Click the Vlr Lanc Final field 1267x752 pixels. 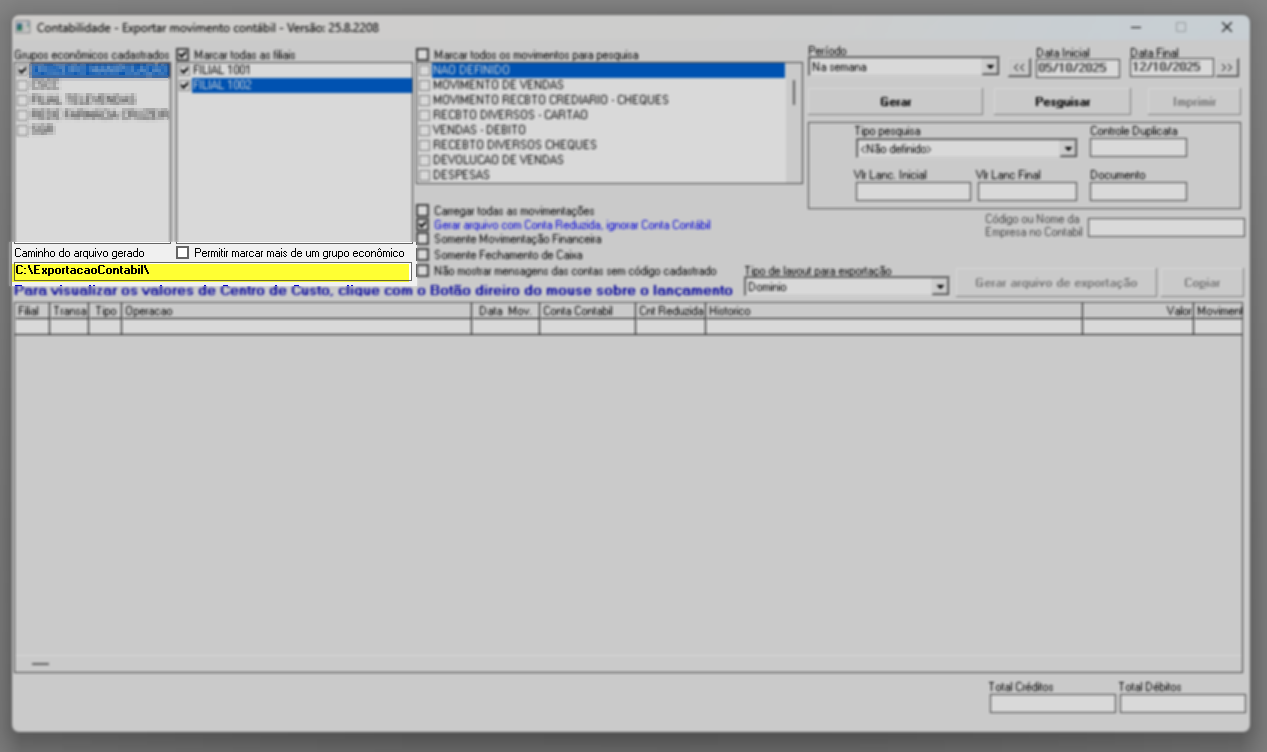pos(1027,191)
